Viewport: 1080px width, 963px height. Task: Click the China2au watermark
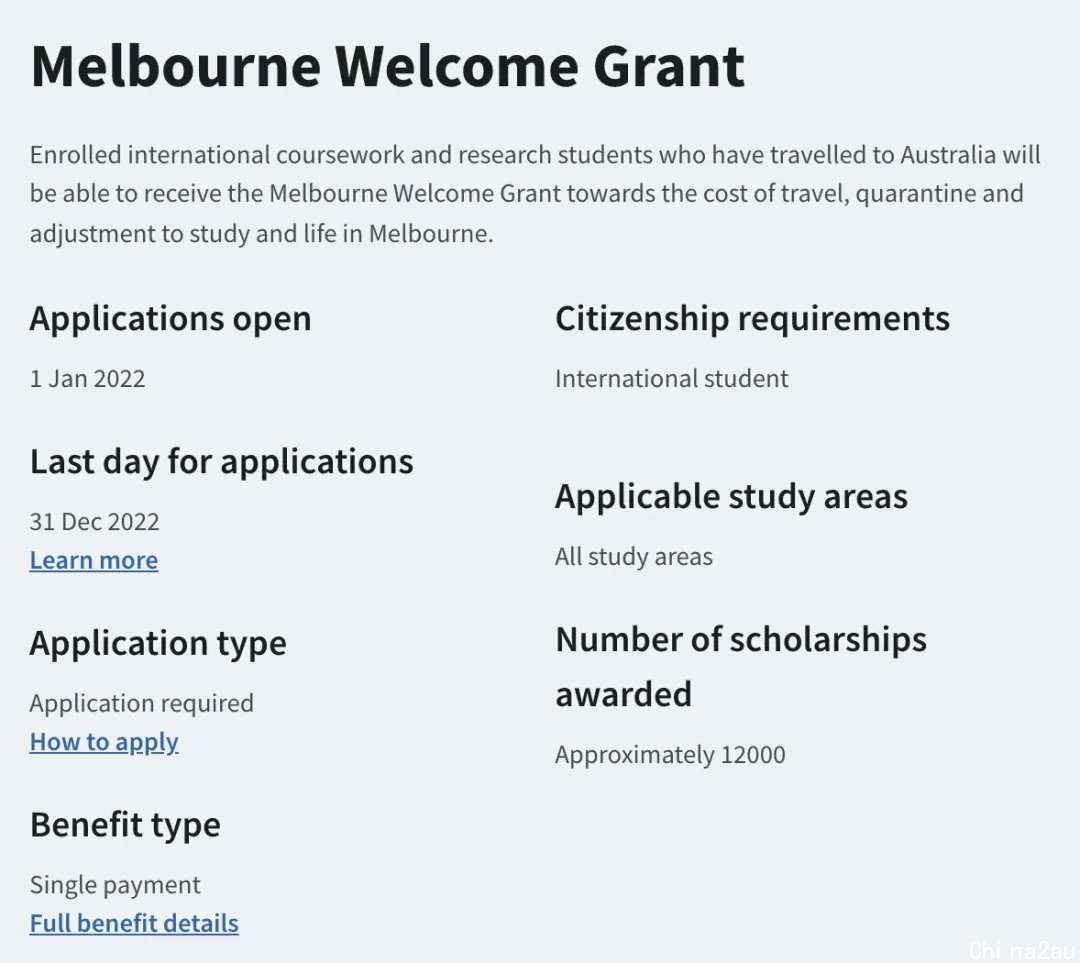[x=1022, y=950]
